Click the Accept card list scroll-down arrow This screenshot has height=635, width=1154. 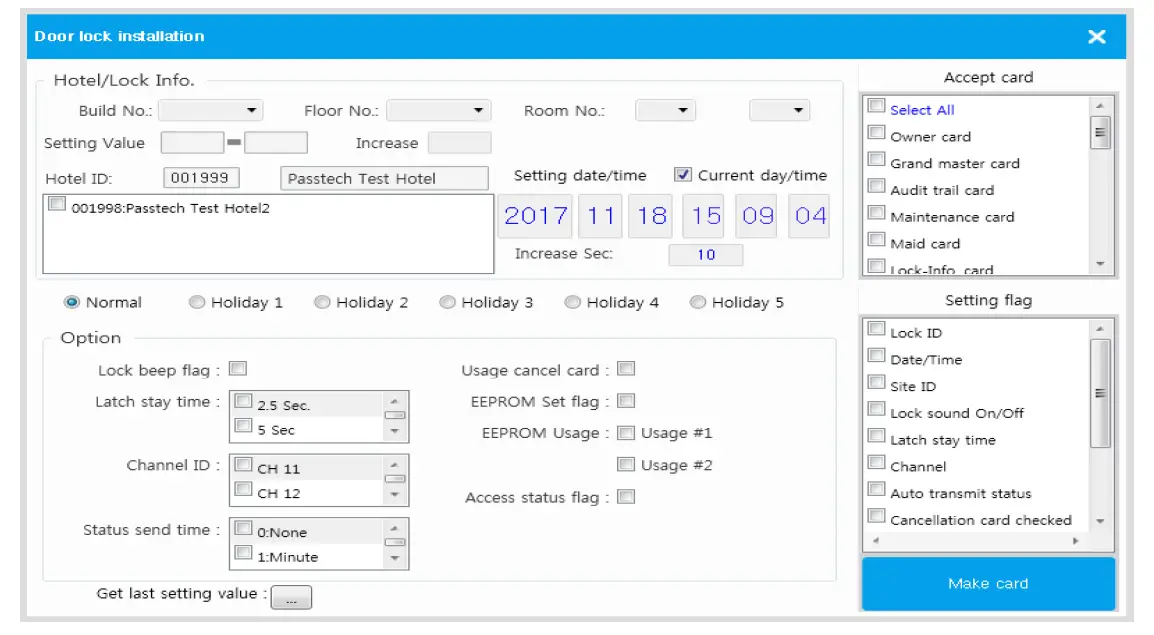click(x=1100, y=263)
